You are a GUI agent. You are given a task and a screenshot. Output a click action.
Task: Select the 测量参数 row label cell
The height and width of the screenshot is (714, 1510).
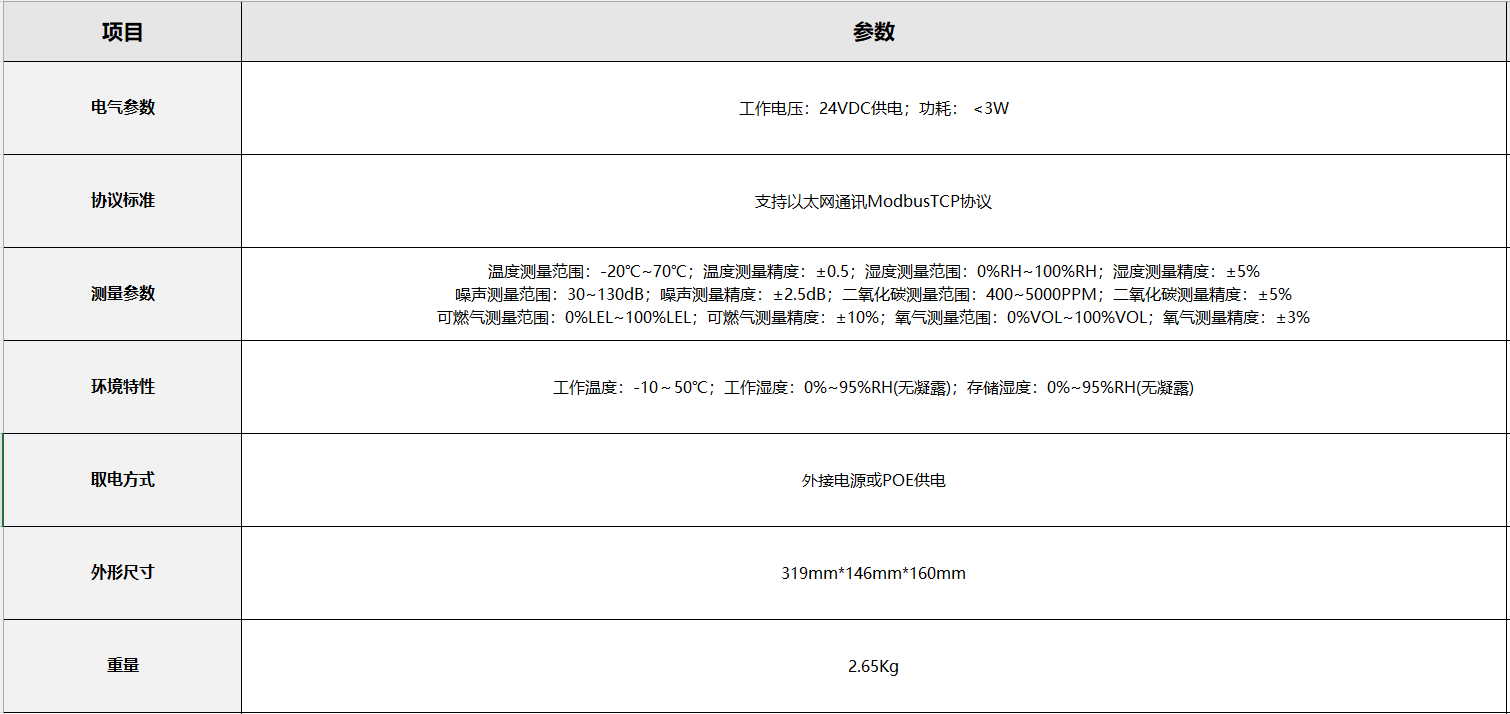pos(122,294)
